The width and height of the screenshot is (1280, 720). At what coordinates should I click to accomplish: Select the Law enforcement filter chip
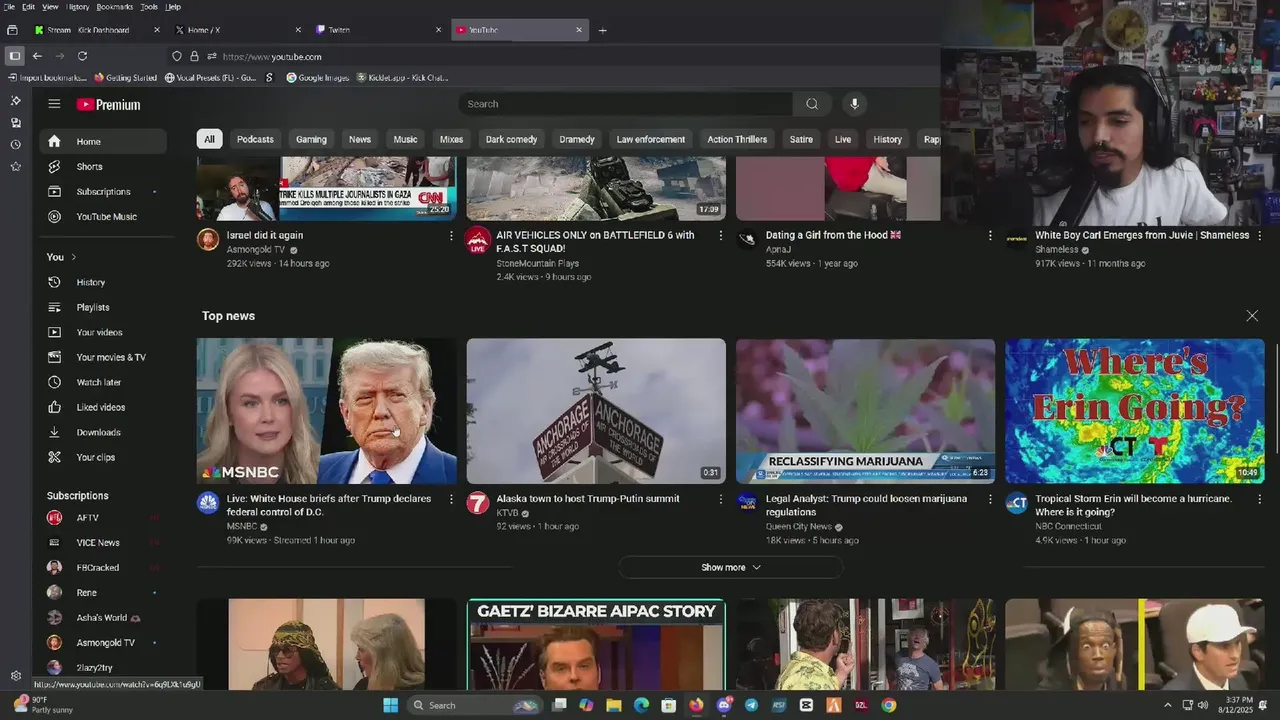[651, 139]
